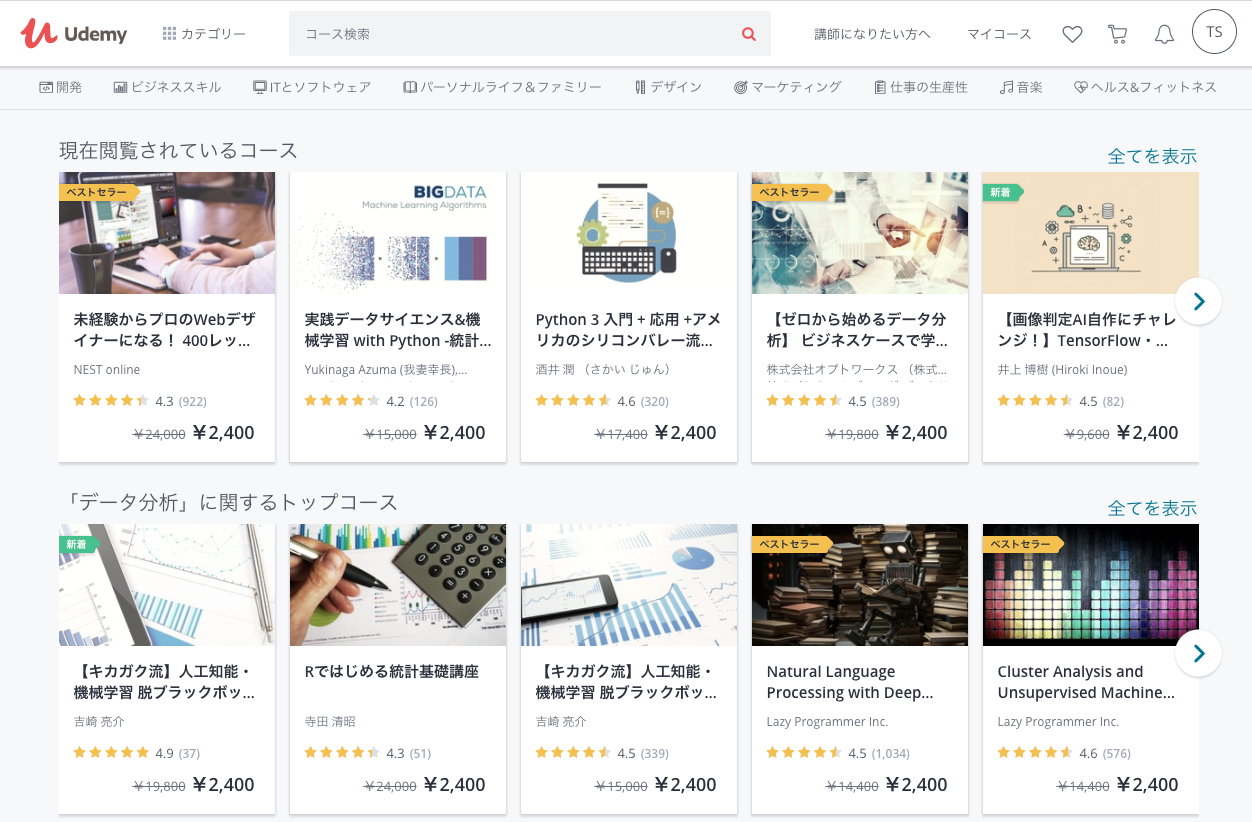Viewport: 1252px width, 822px height.
Task: Click title 実践データサイエンス&機械学習 with Python
Action: point(398,330)
